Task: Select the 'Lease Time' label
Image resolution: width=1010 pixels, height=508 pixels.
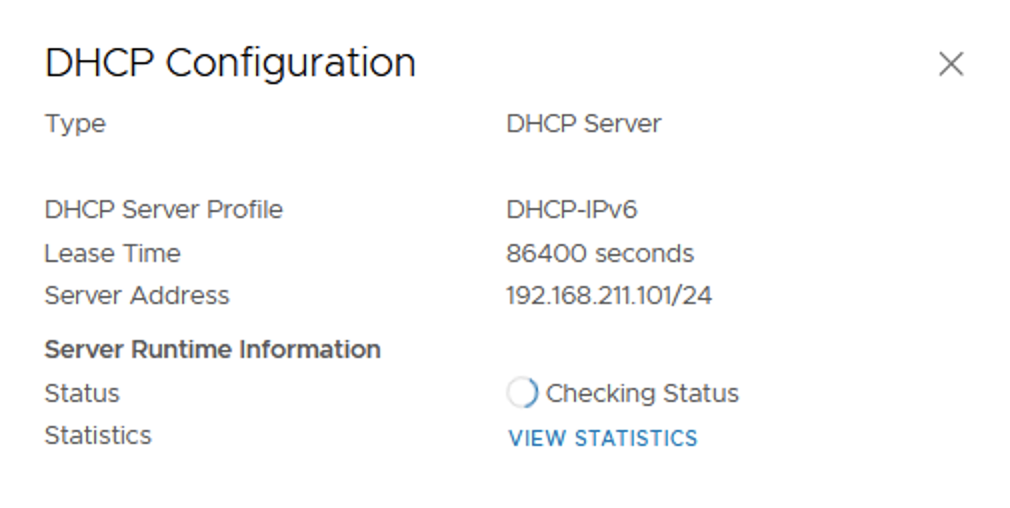Action: 112,254
